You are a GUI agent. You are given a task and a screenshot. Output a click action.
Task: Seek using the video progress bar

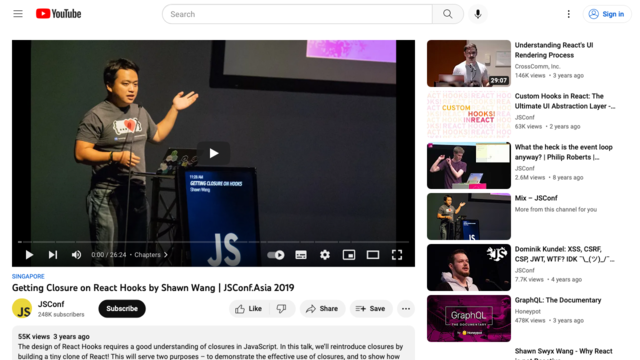pyautogui.click(x=213, y=242)
